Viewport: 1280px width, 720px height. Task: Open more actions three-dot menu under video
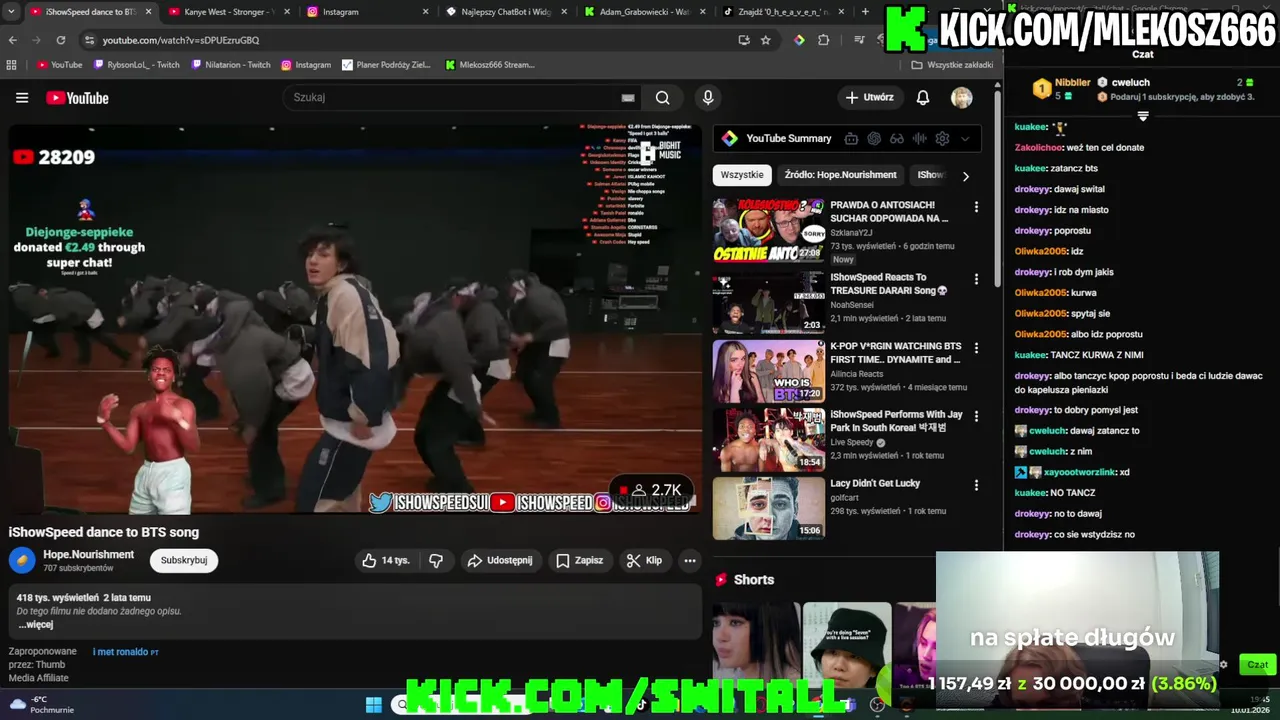(690, 561)
